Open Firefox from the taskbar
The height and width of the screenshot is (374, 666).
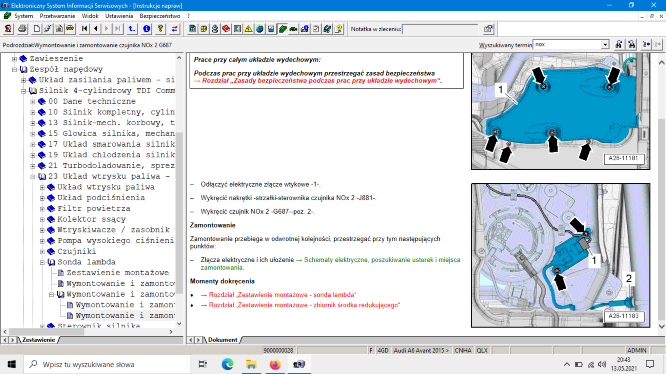click(275, 364)
